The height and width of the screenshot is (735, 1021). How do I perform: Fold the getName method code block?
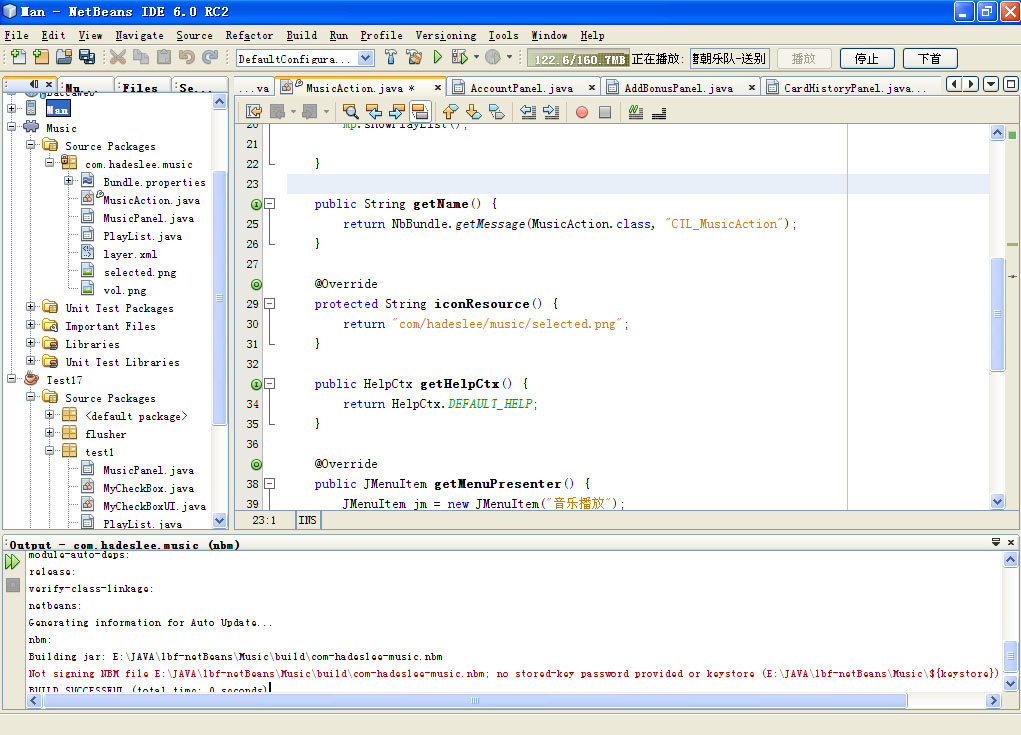(270, 204)
